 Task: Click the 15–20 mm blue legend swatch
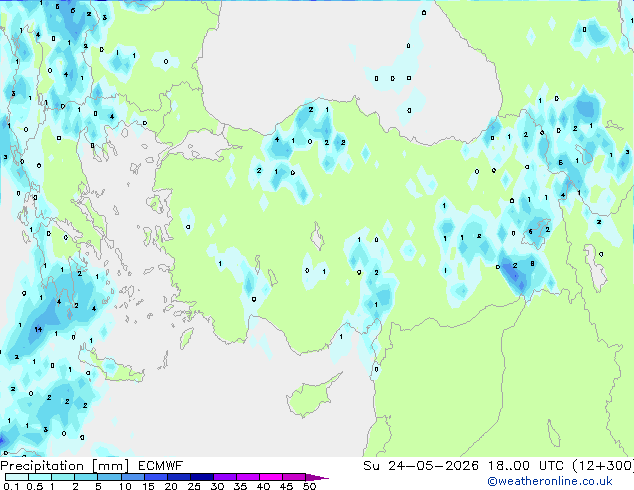coord(155,477)
